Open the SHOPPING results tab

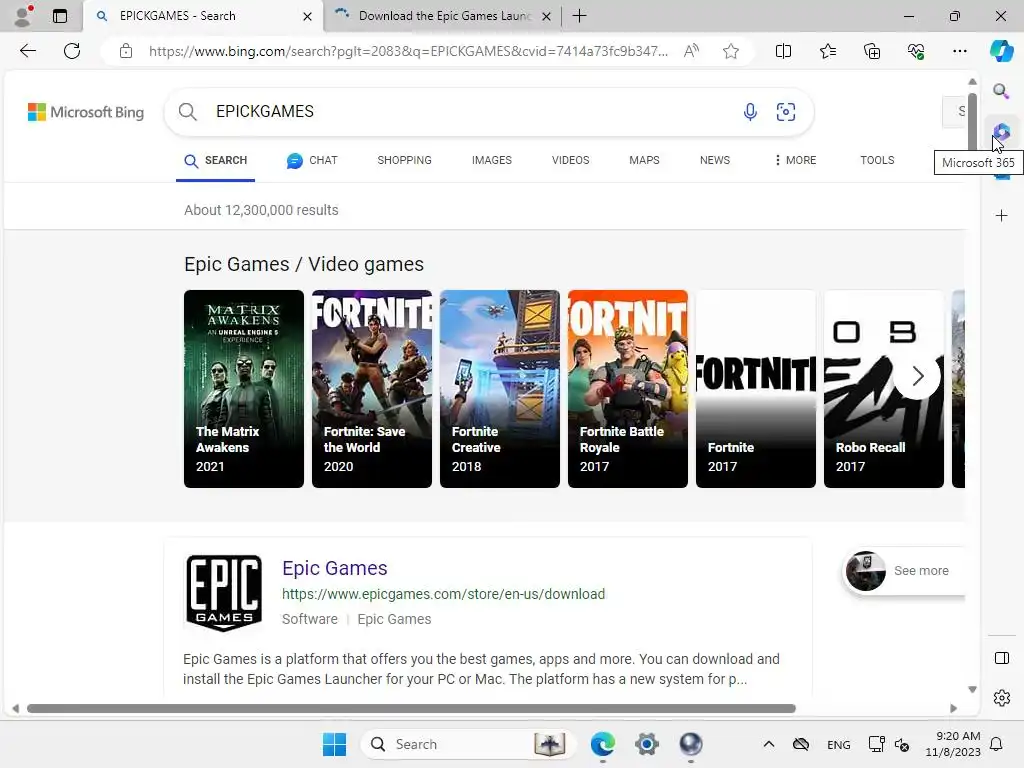tap(404, 160)
